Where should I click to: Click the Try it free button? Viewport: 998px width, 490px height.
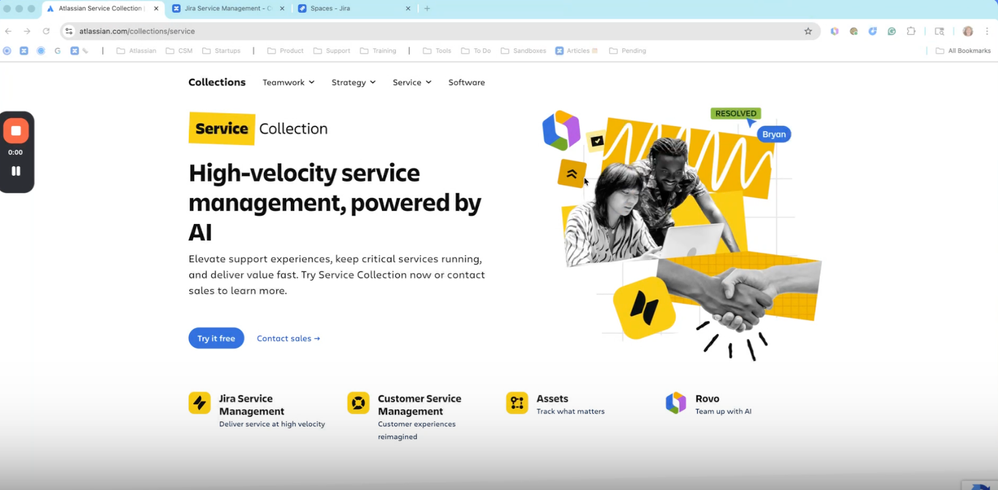216,339
